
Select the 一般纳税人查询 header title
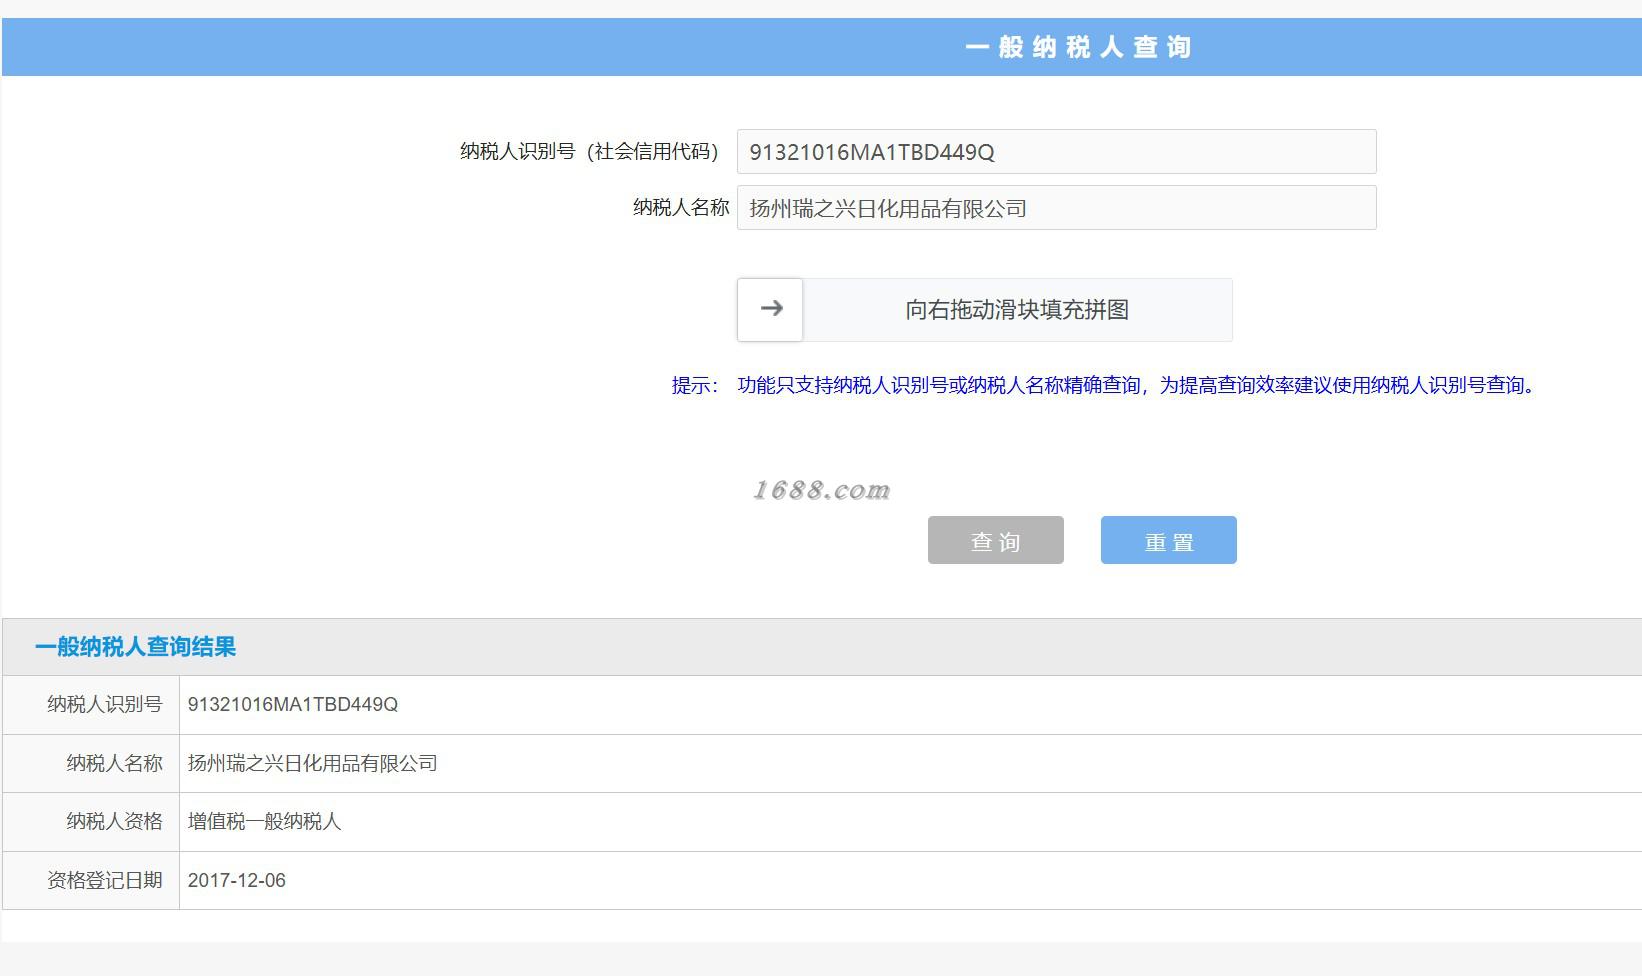[x=1078, y=47]
